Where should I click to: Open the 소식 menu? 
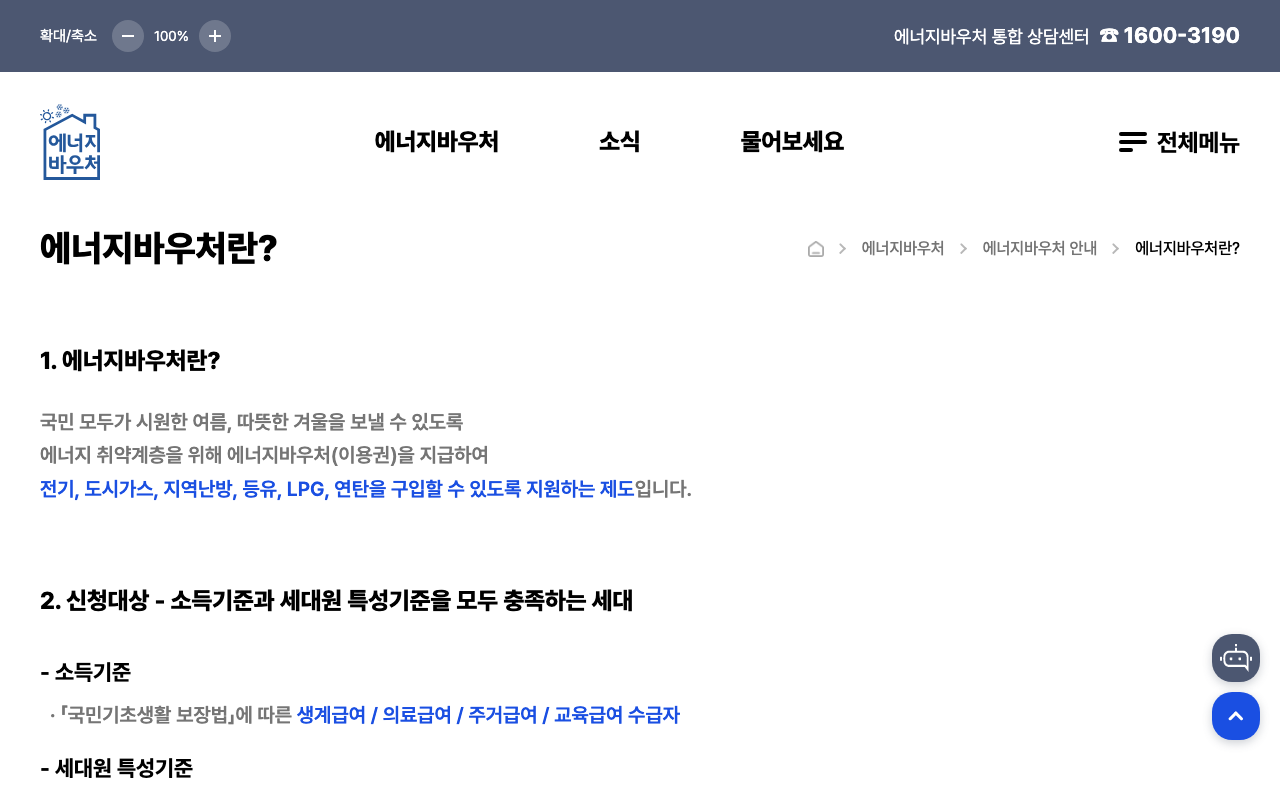click(x=620, y=141)
